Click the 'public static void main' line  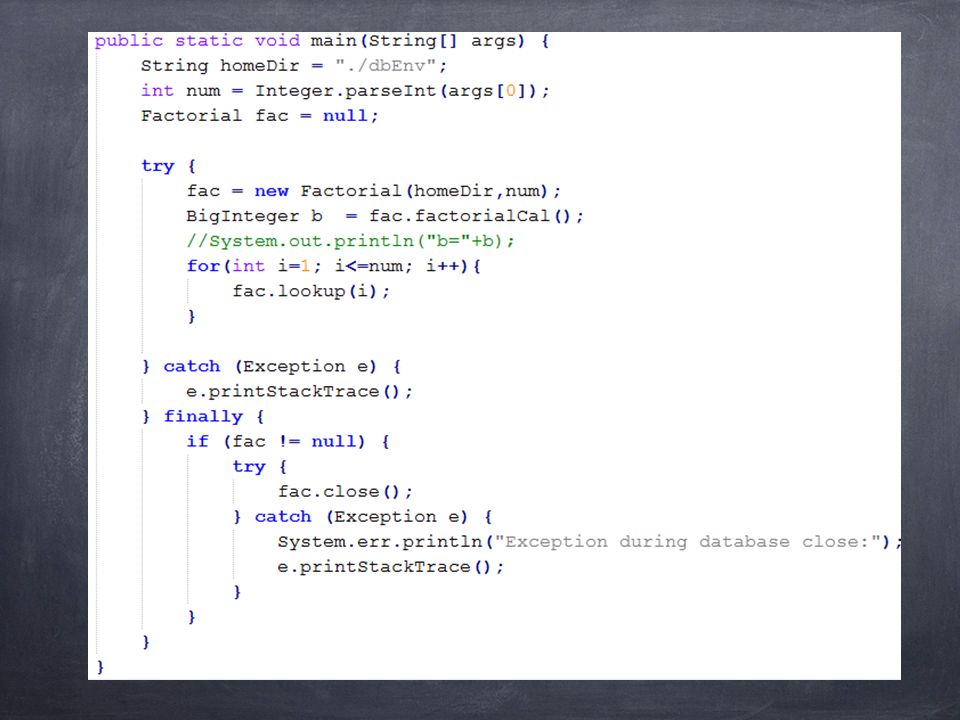(x=322, y=42)
